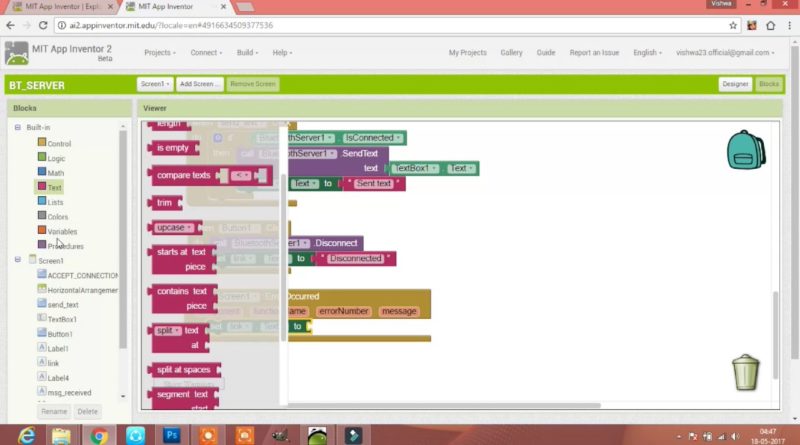The image size is (800, 445).
Task: Pick the 'is empty' text block
Action: pyautogui.click(x=172, y=148)
